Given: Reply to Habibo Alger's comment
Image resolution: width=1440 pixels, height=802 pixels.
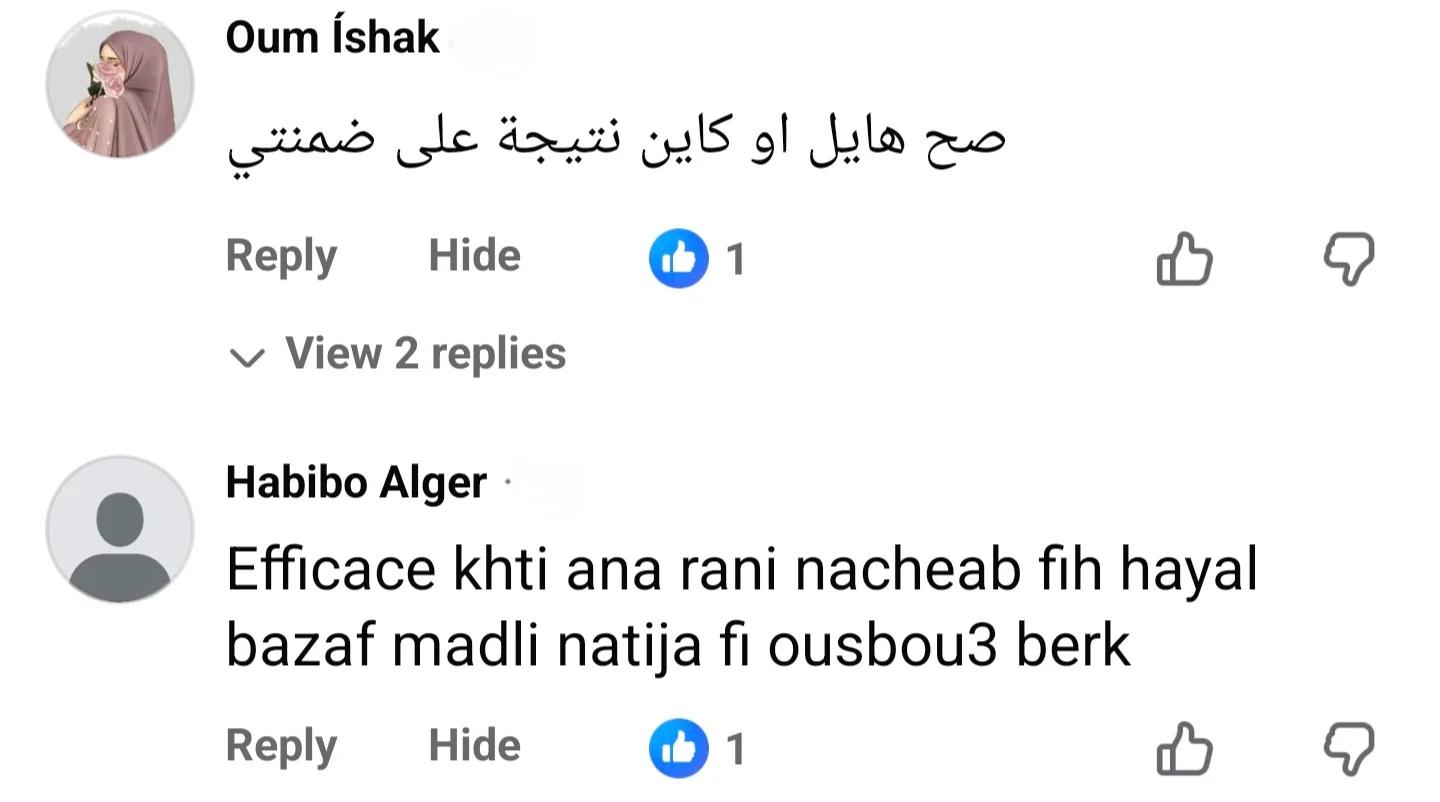Looking at the screenshot, I should (281, 747).
